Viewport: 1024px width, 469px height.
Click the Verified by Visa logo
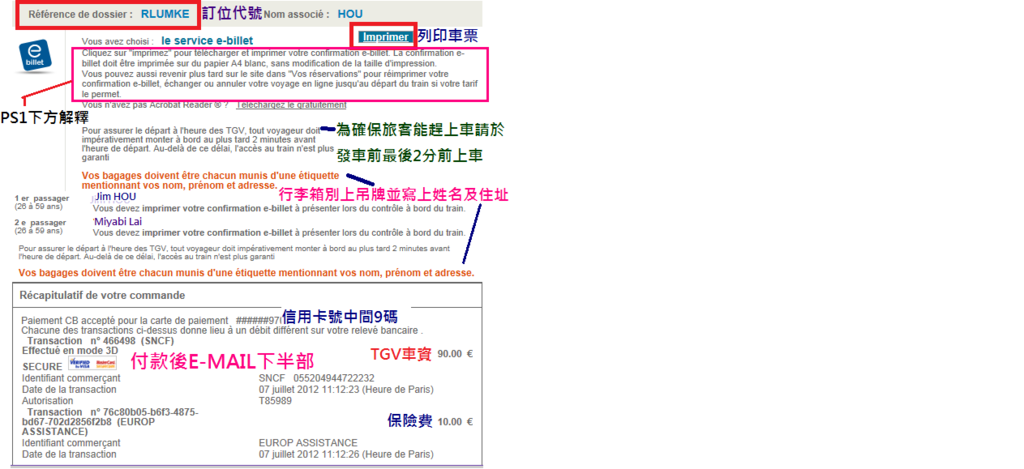pos(80,364)
